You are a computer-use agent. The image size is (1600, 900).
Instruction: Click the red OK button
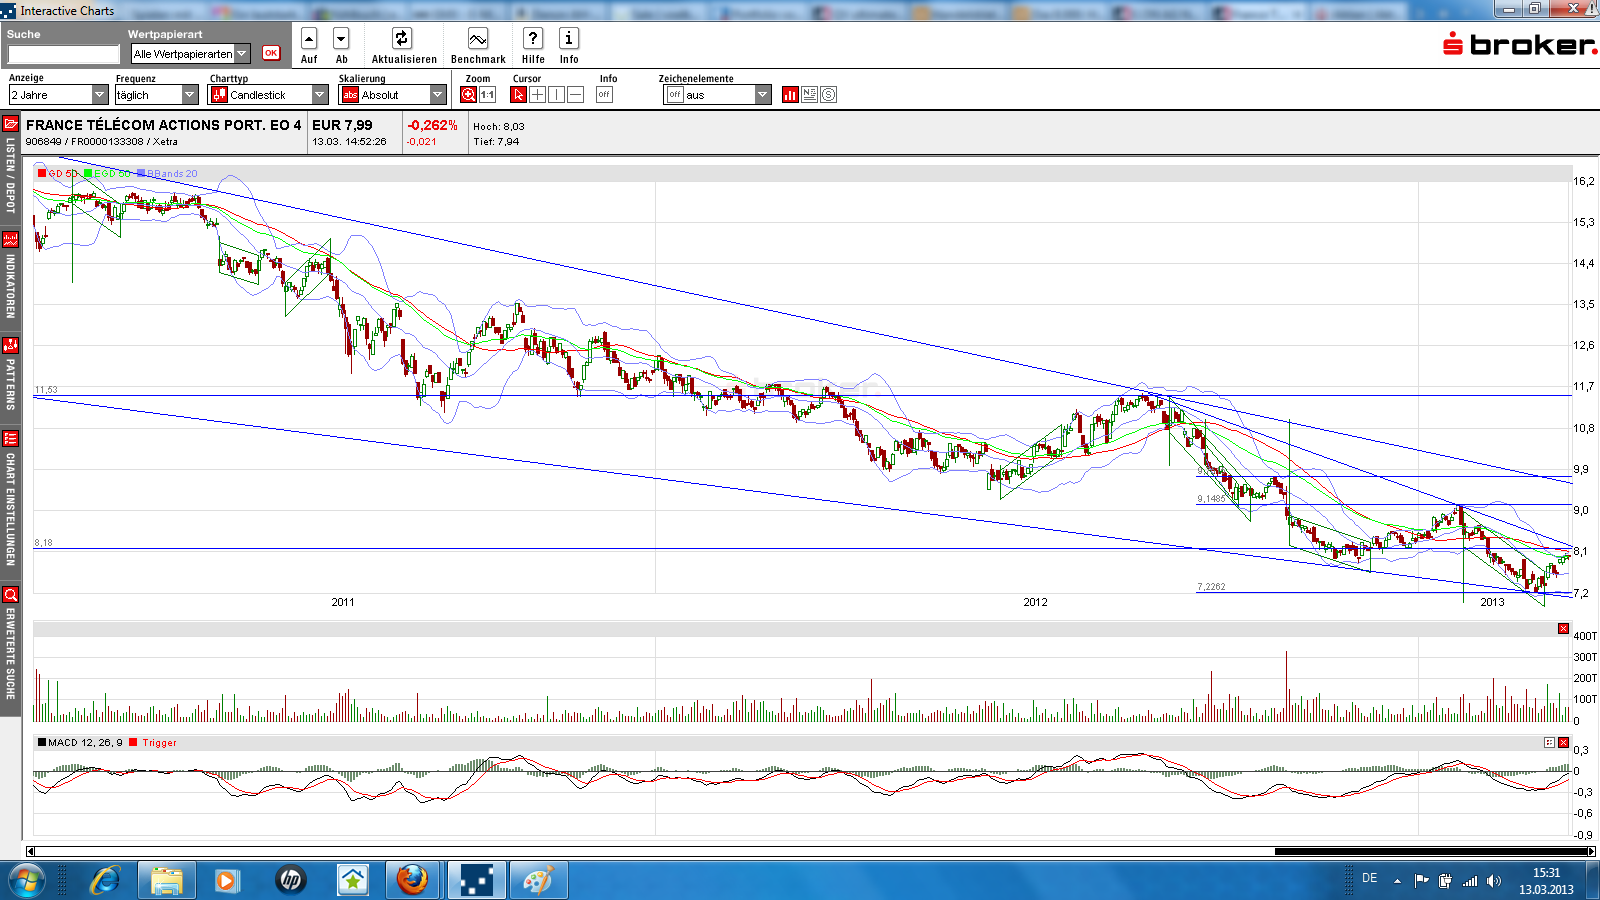pos(271,53)
